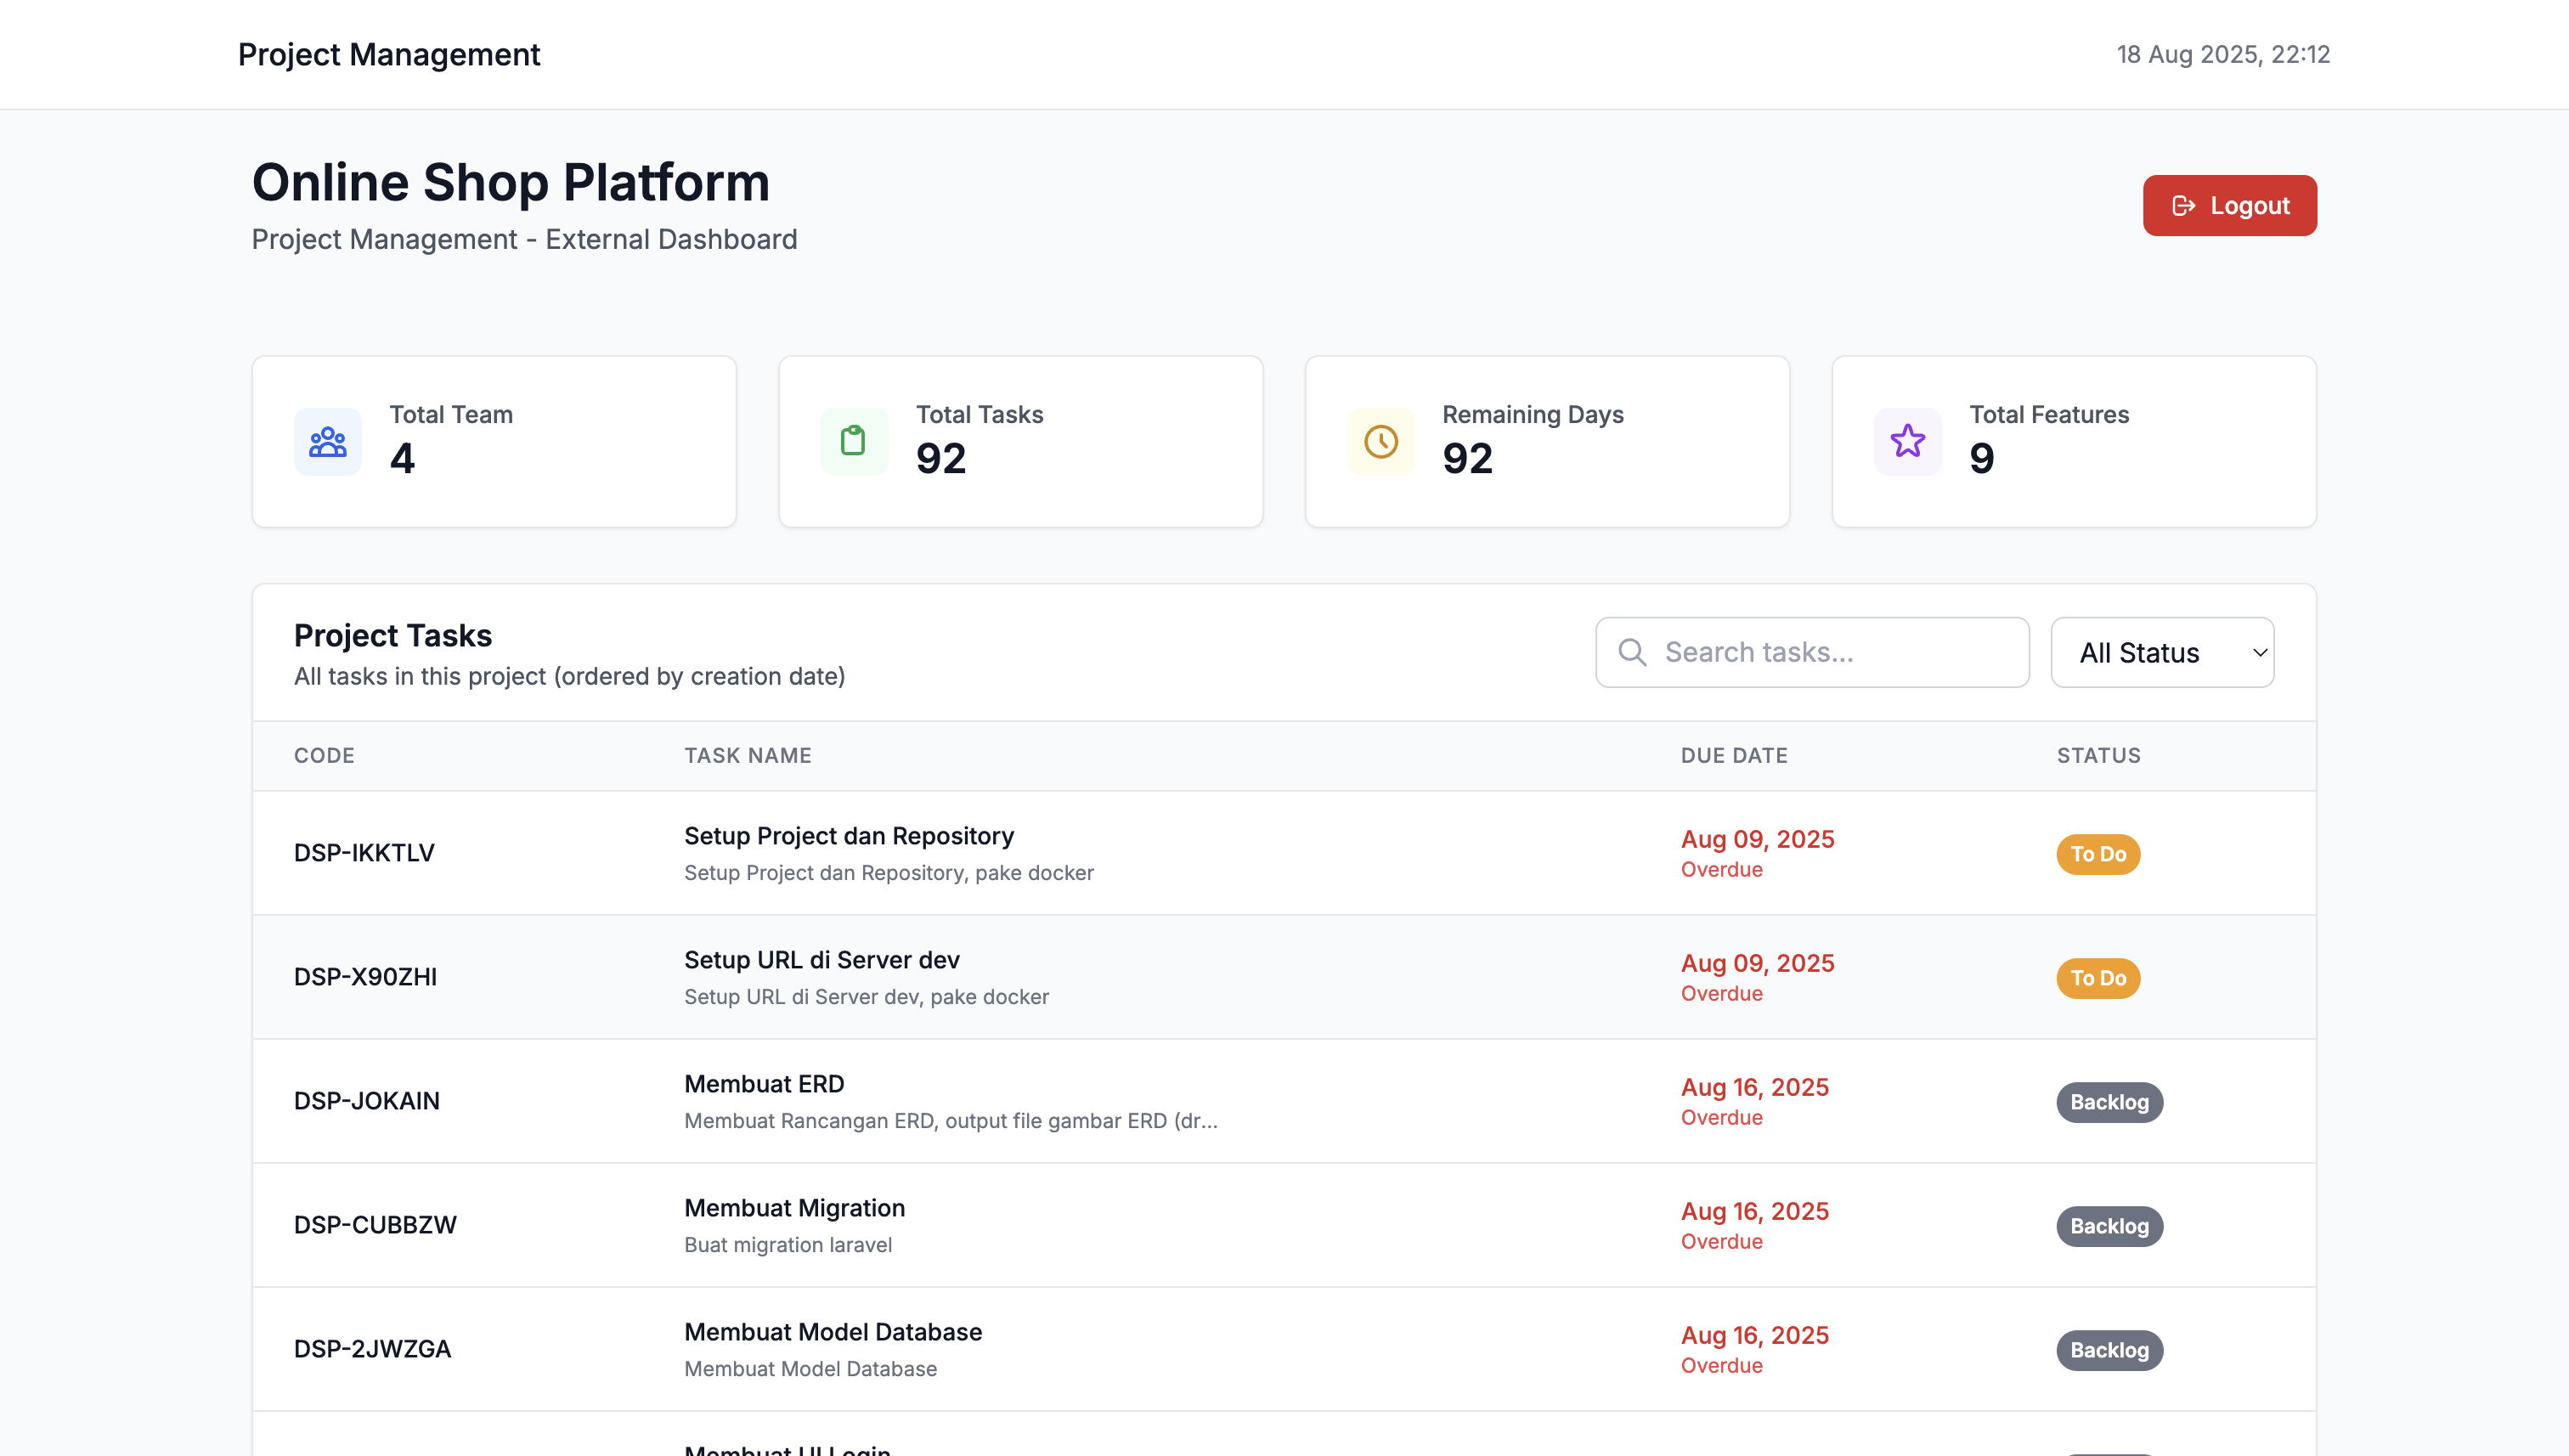This screenshot has height=1456, width=2569.
Task: Click the To Do badge for DSP-X90ZHI
Action: tap(2097, 978)
